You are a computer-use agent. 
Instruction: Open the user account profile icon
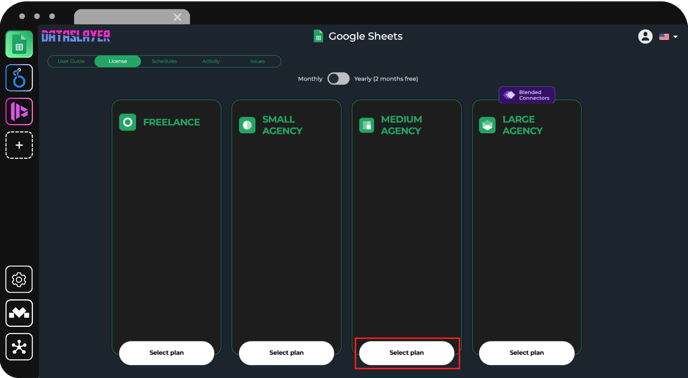pos(645,36)
